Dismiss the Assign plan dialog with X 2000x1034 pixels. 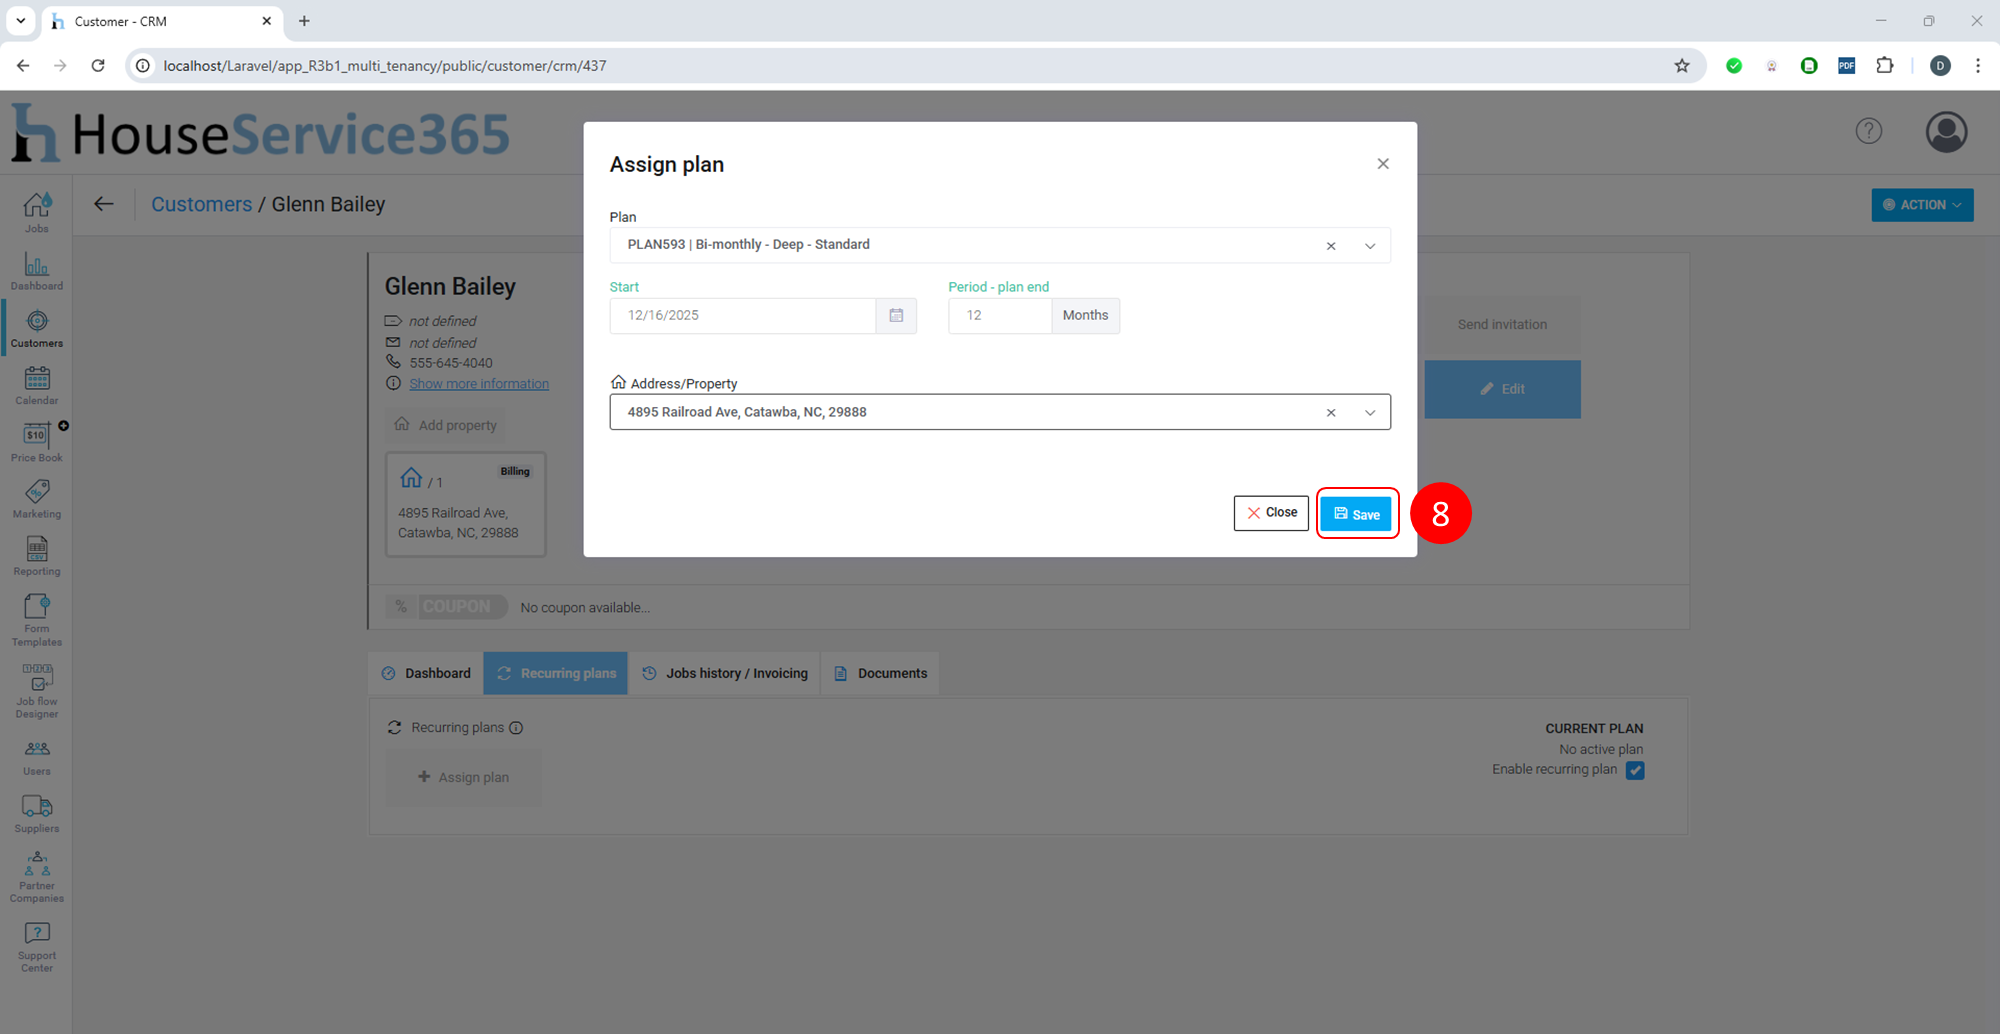coord(1383,164)
